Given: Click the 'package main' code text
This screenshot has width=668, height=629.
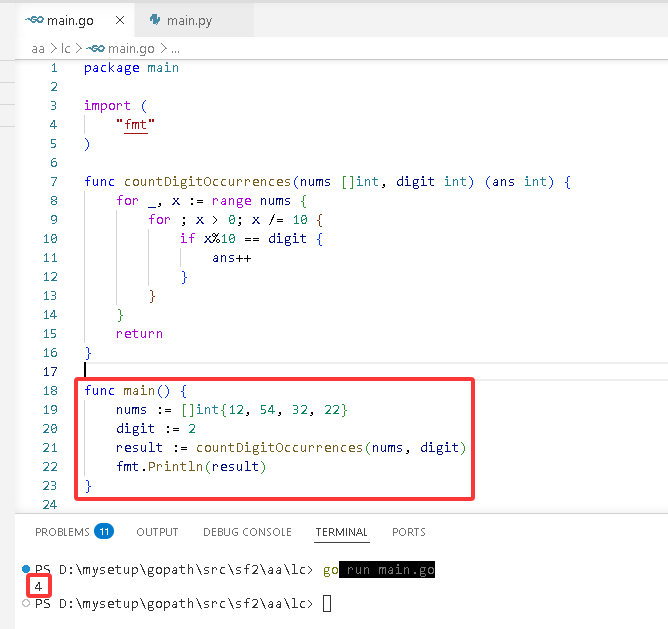Looking at the screenshot, I should pos(131,68).
